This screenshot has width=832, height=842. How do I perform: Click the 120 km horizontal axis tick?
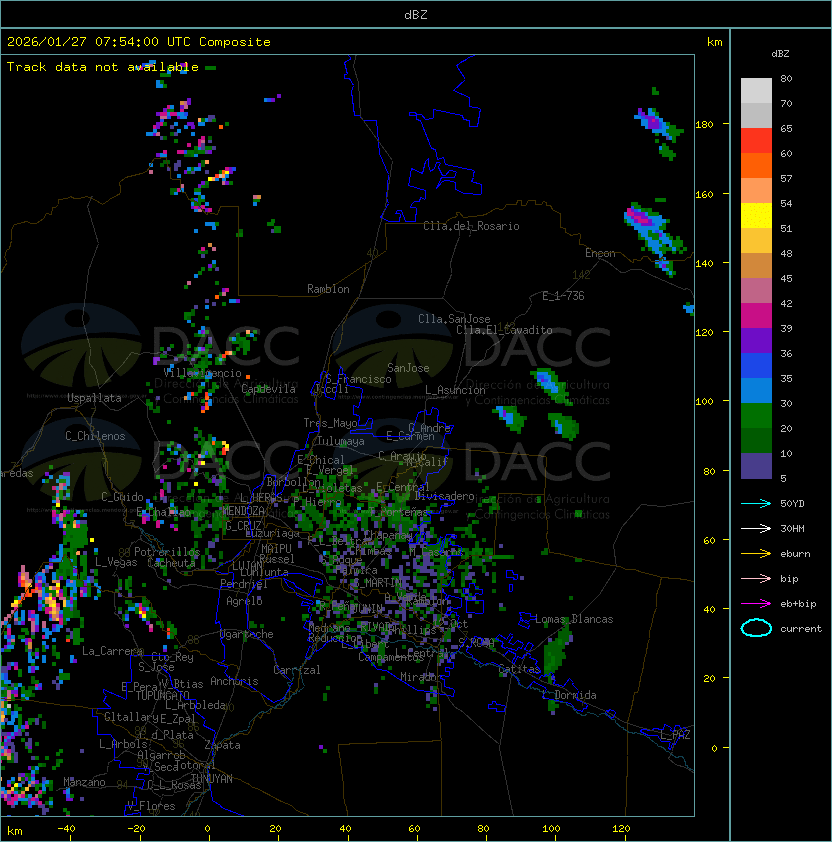621,829
